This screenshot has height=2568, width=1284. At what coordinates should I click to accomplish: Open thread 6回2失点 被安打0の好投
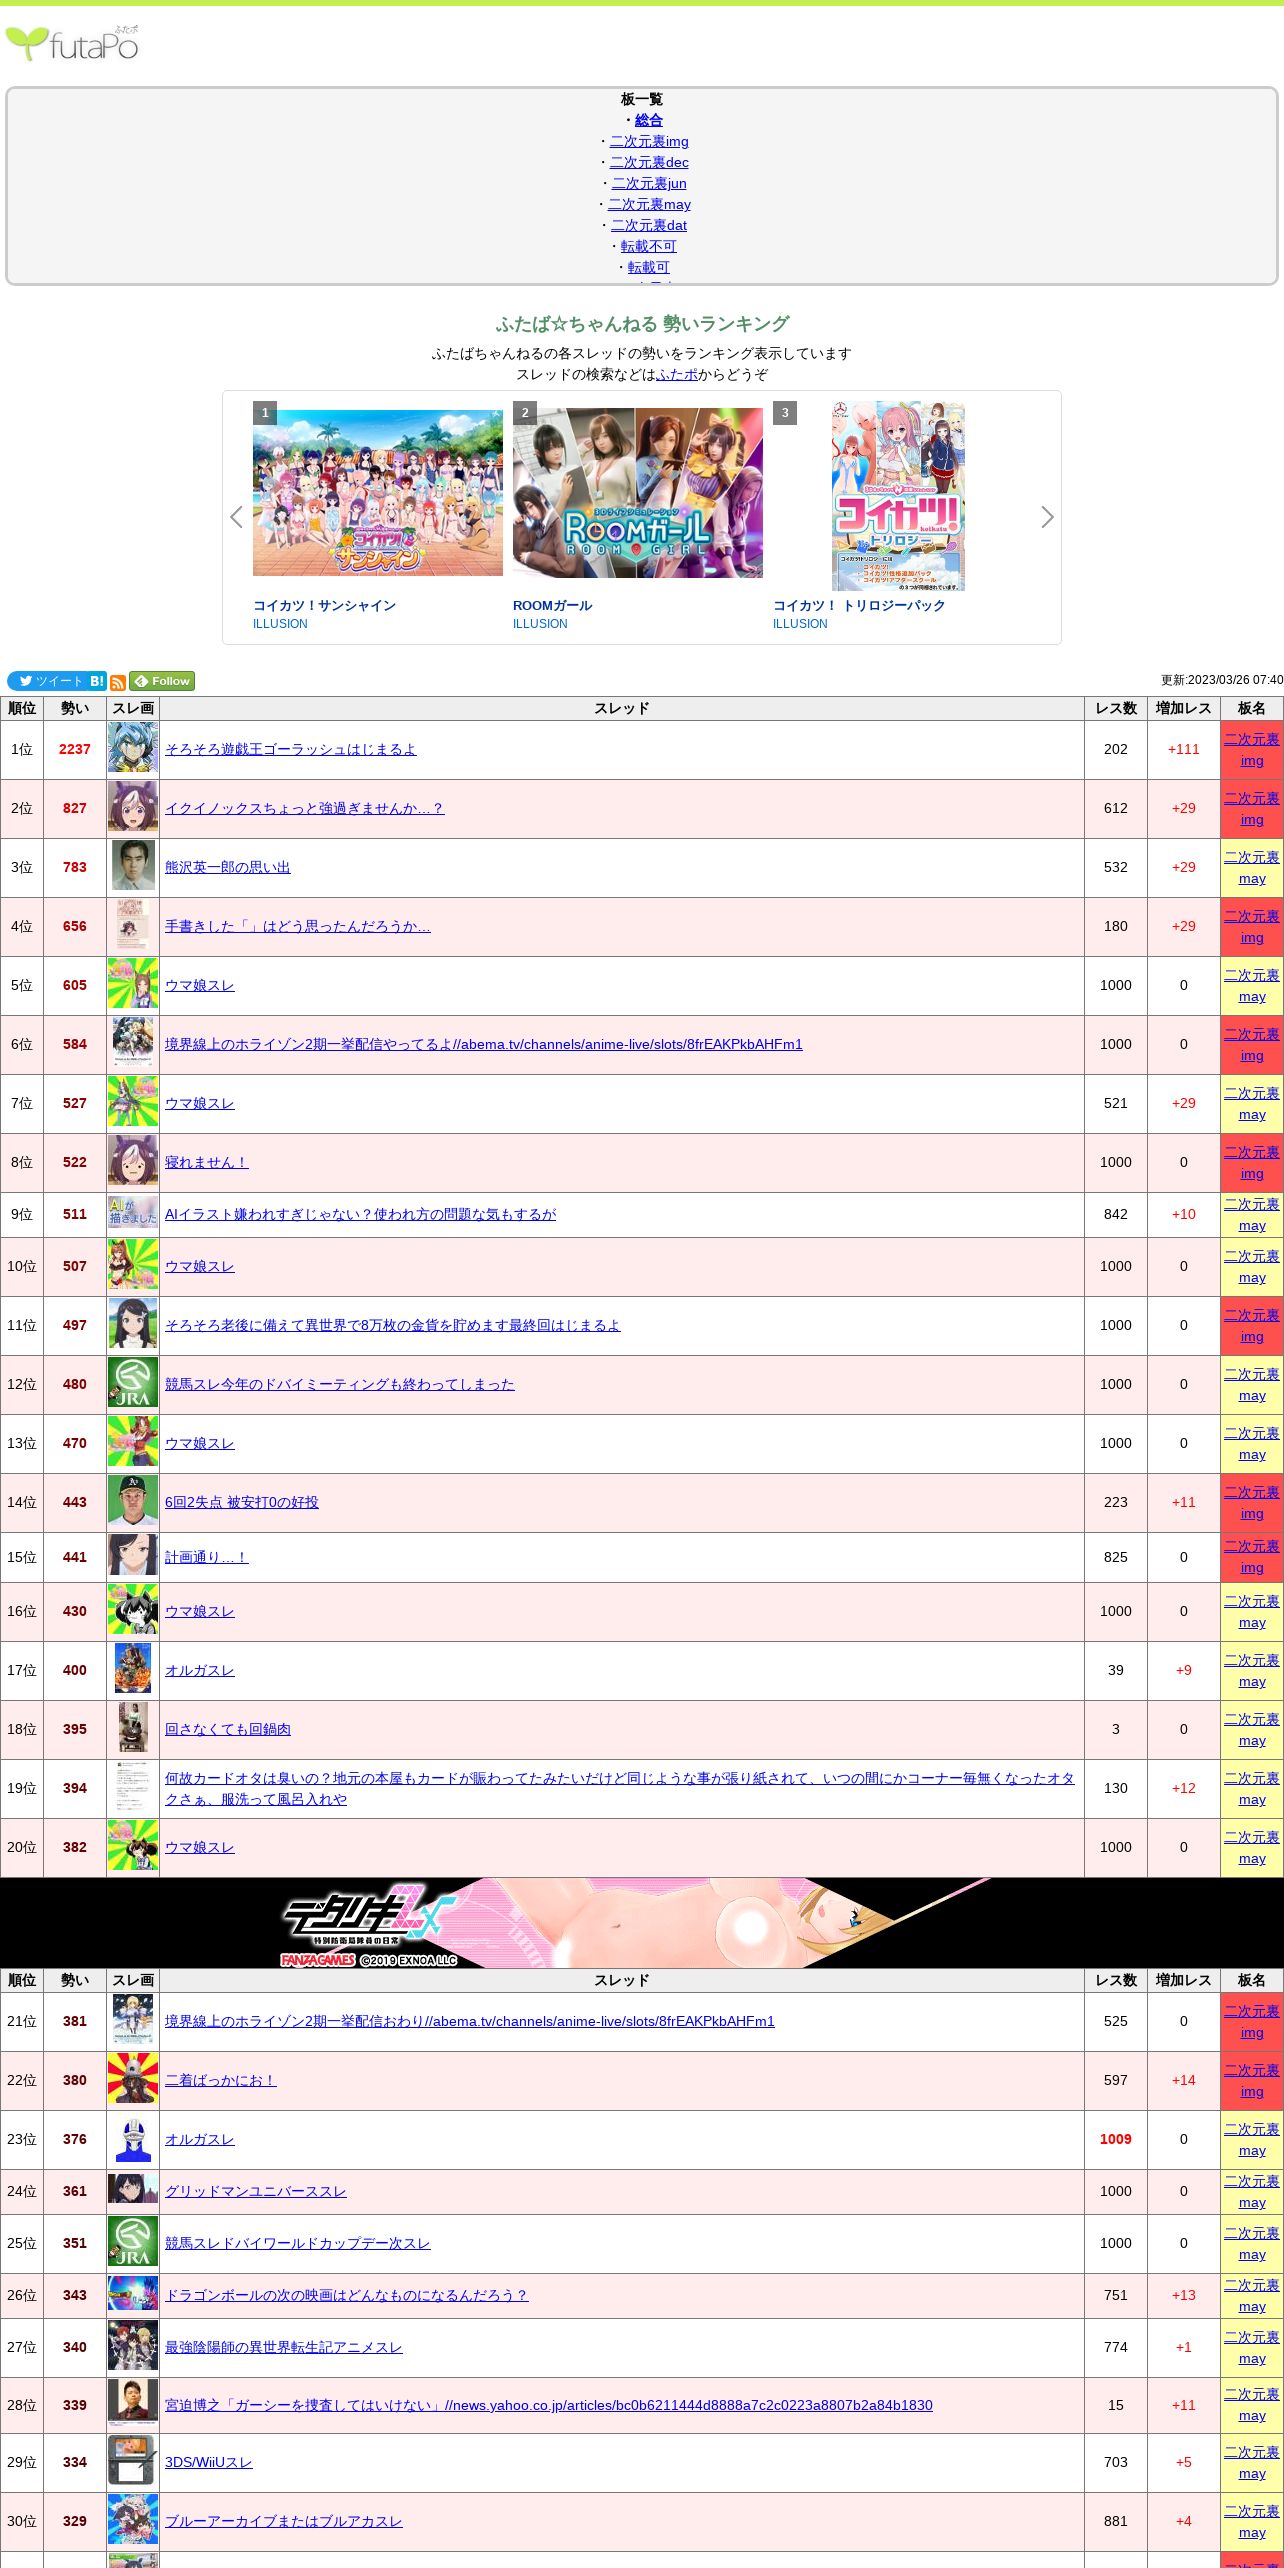point(242,1502)
